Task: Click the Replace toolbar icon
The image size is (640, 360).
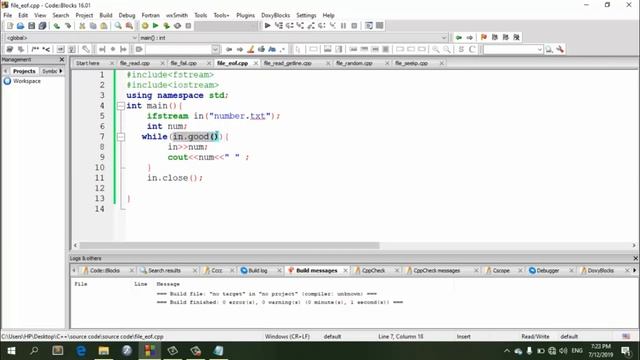Action: pyautogui.click(x=129, y=26)
